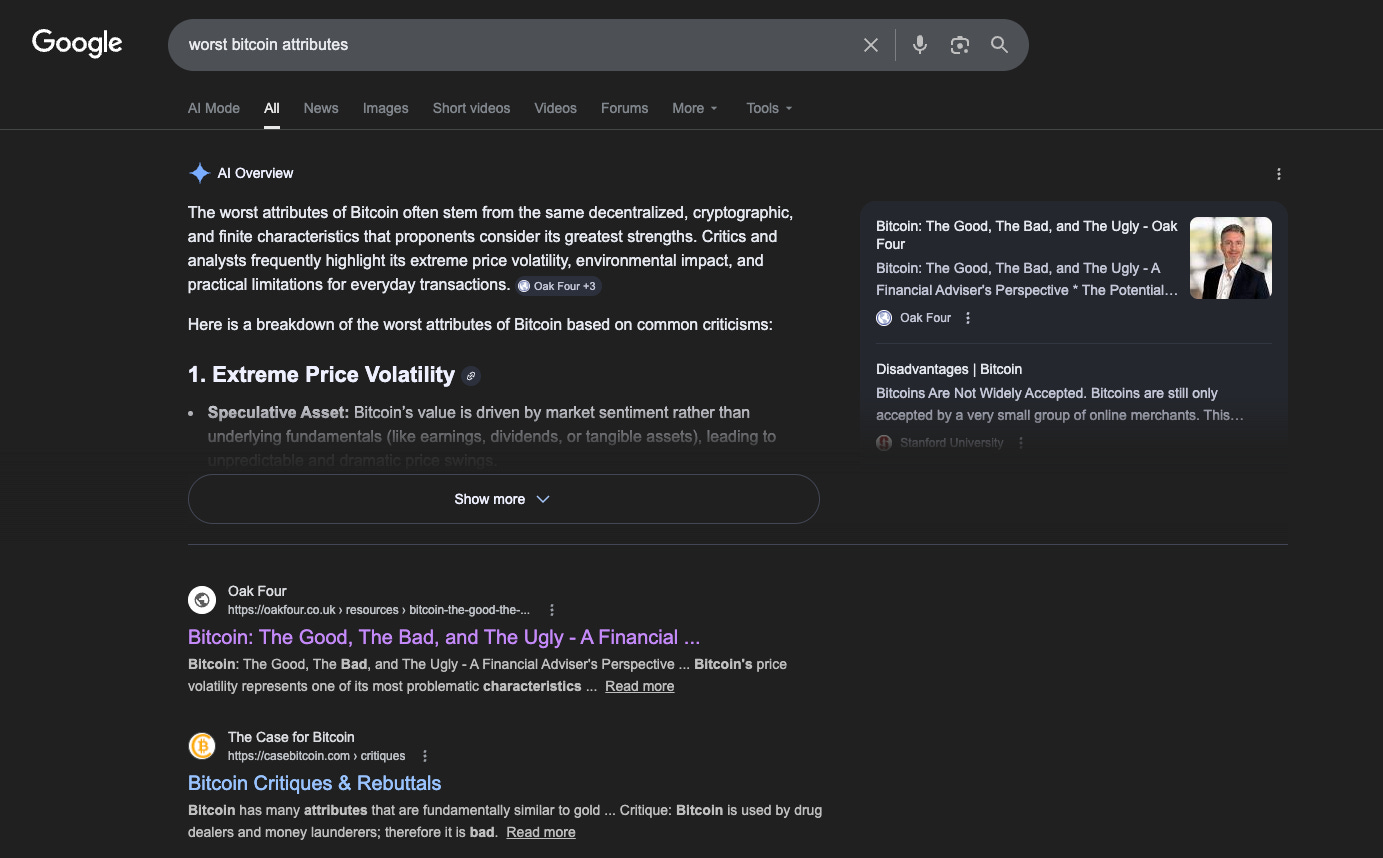Switch to News tab
Screen dimensions: 1383x858
(x=321, y=108)
